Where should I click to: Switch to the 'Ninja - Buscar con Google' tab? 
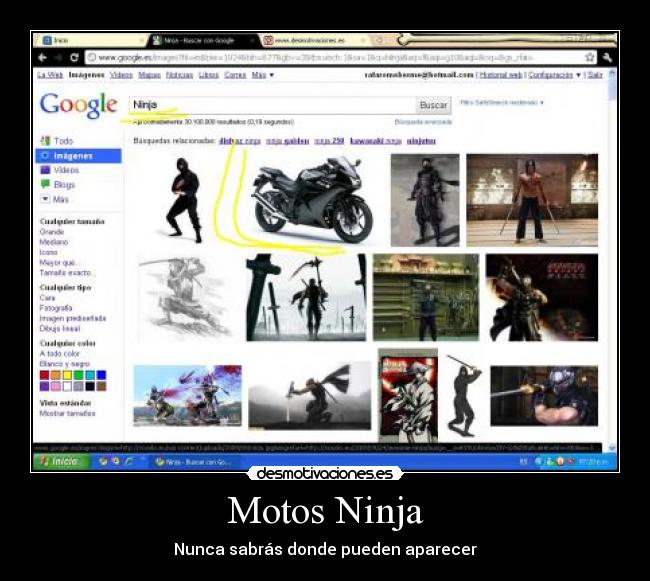point(203,40)
